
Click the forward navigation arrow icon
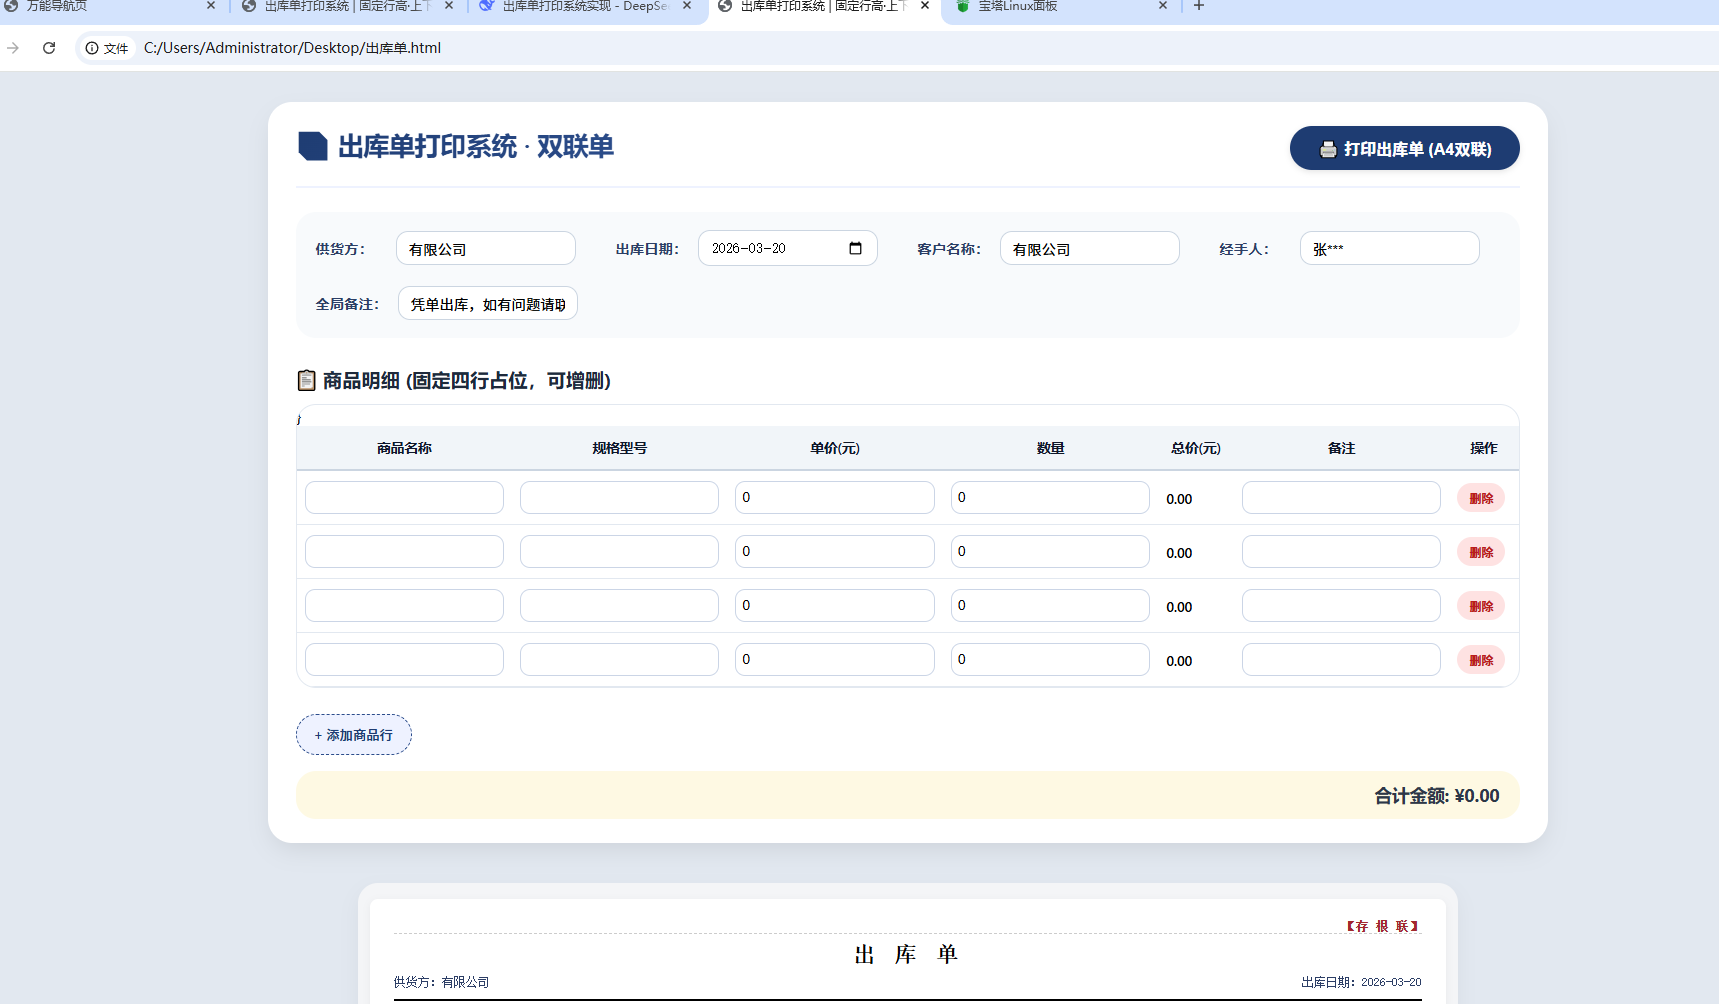[x=13, y=47]
